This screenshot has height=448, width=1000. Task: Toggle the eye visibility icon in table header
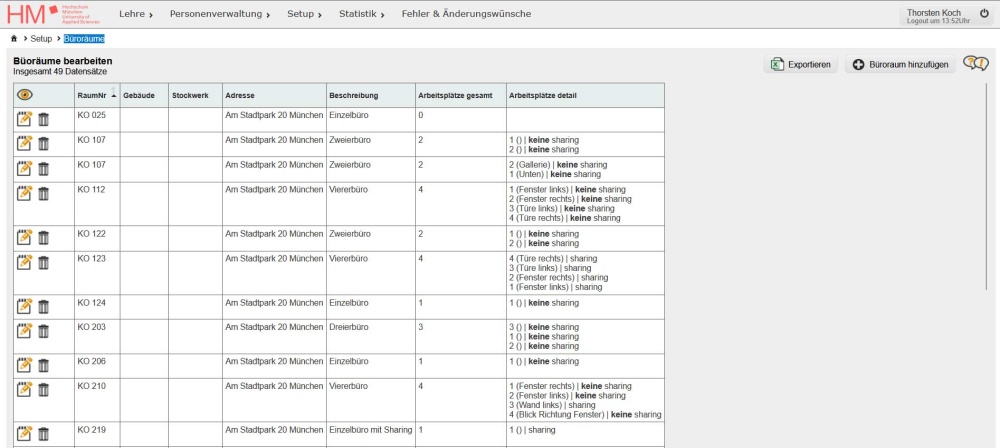(25, 95)
